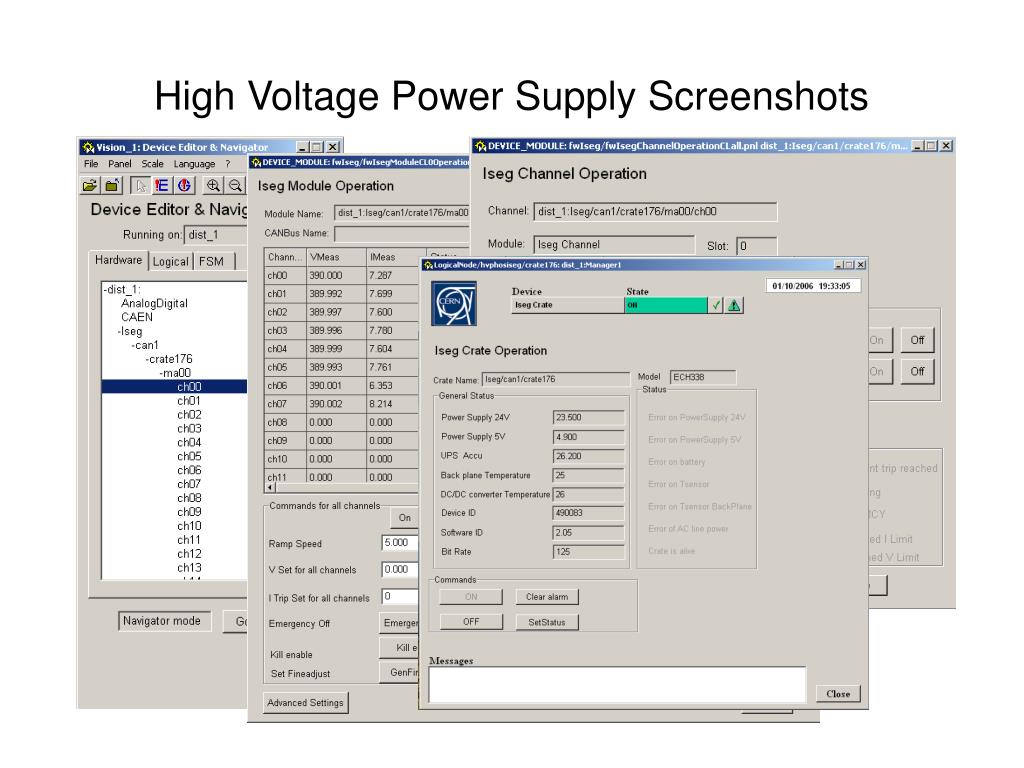Click the Messages text box

pyautogui.click(x=617, y=684)
